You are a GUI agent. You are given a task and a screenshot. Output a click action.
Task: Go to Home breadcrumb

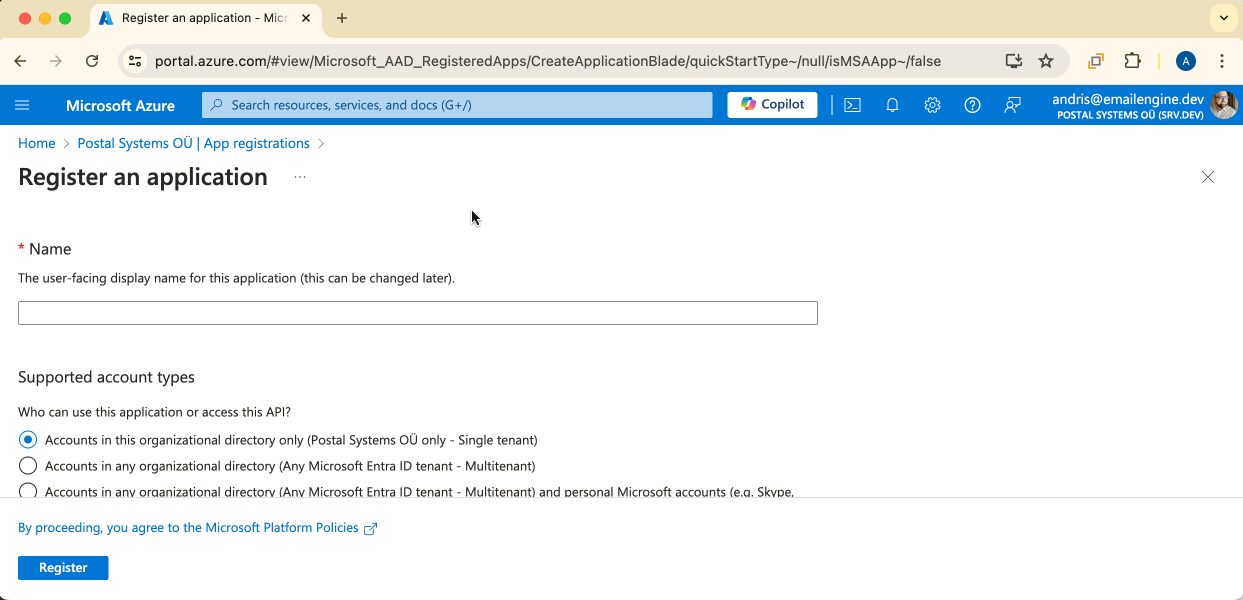[x=37, y=143]
